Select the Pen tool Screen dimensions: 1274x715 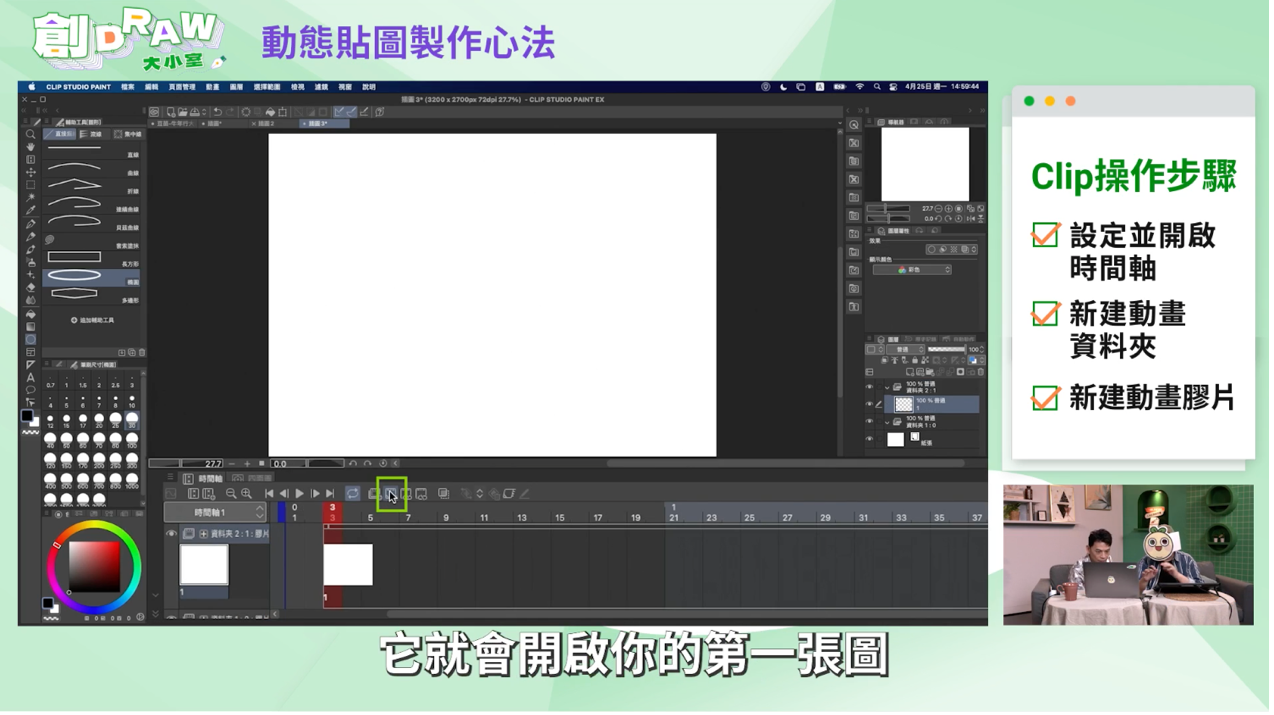coord(31,223)
